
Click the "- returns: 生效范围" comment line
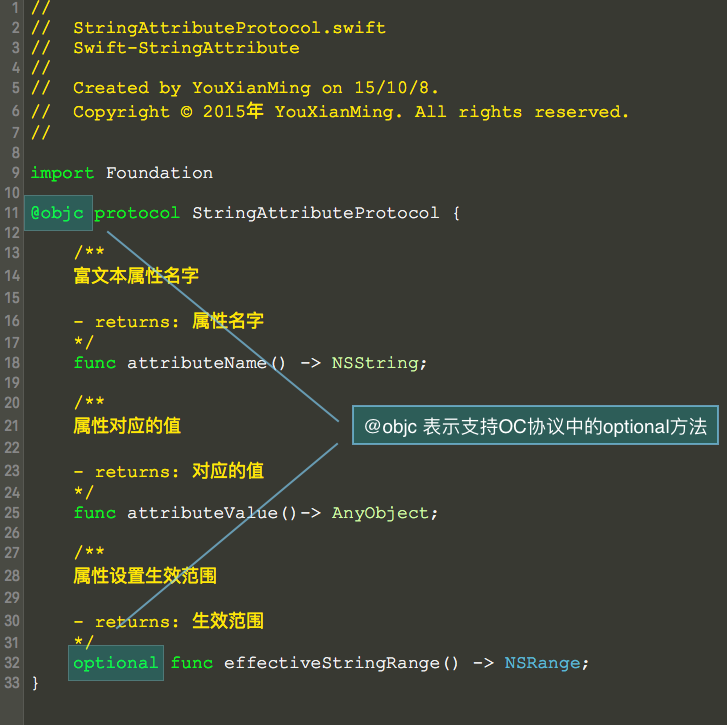point(169,621)
